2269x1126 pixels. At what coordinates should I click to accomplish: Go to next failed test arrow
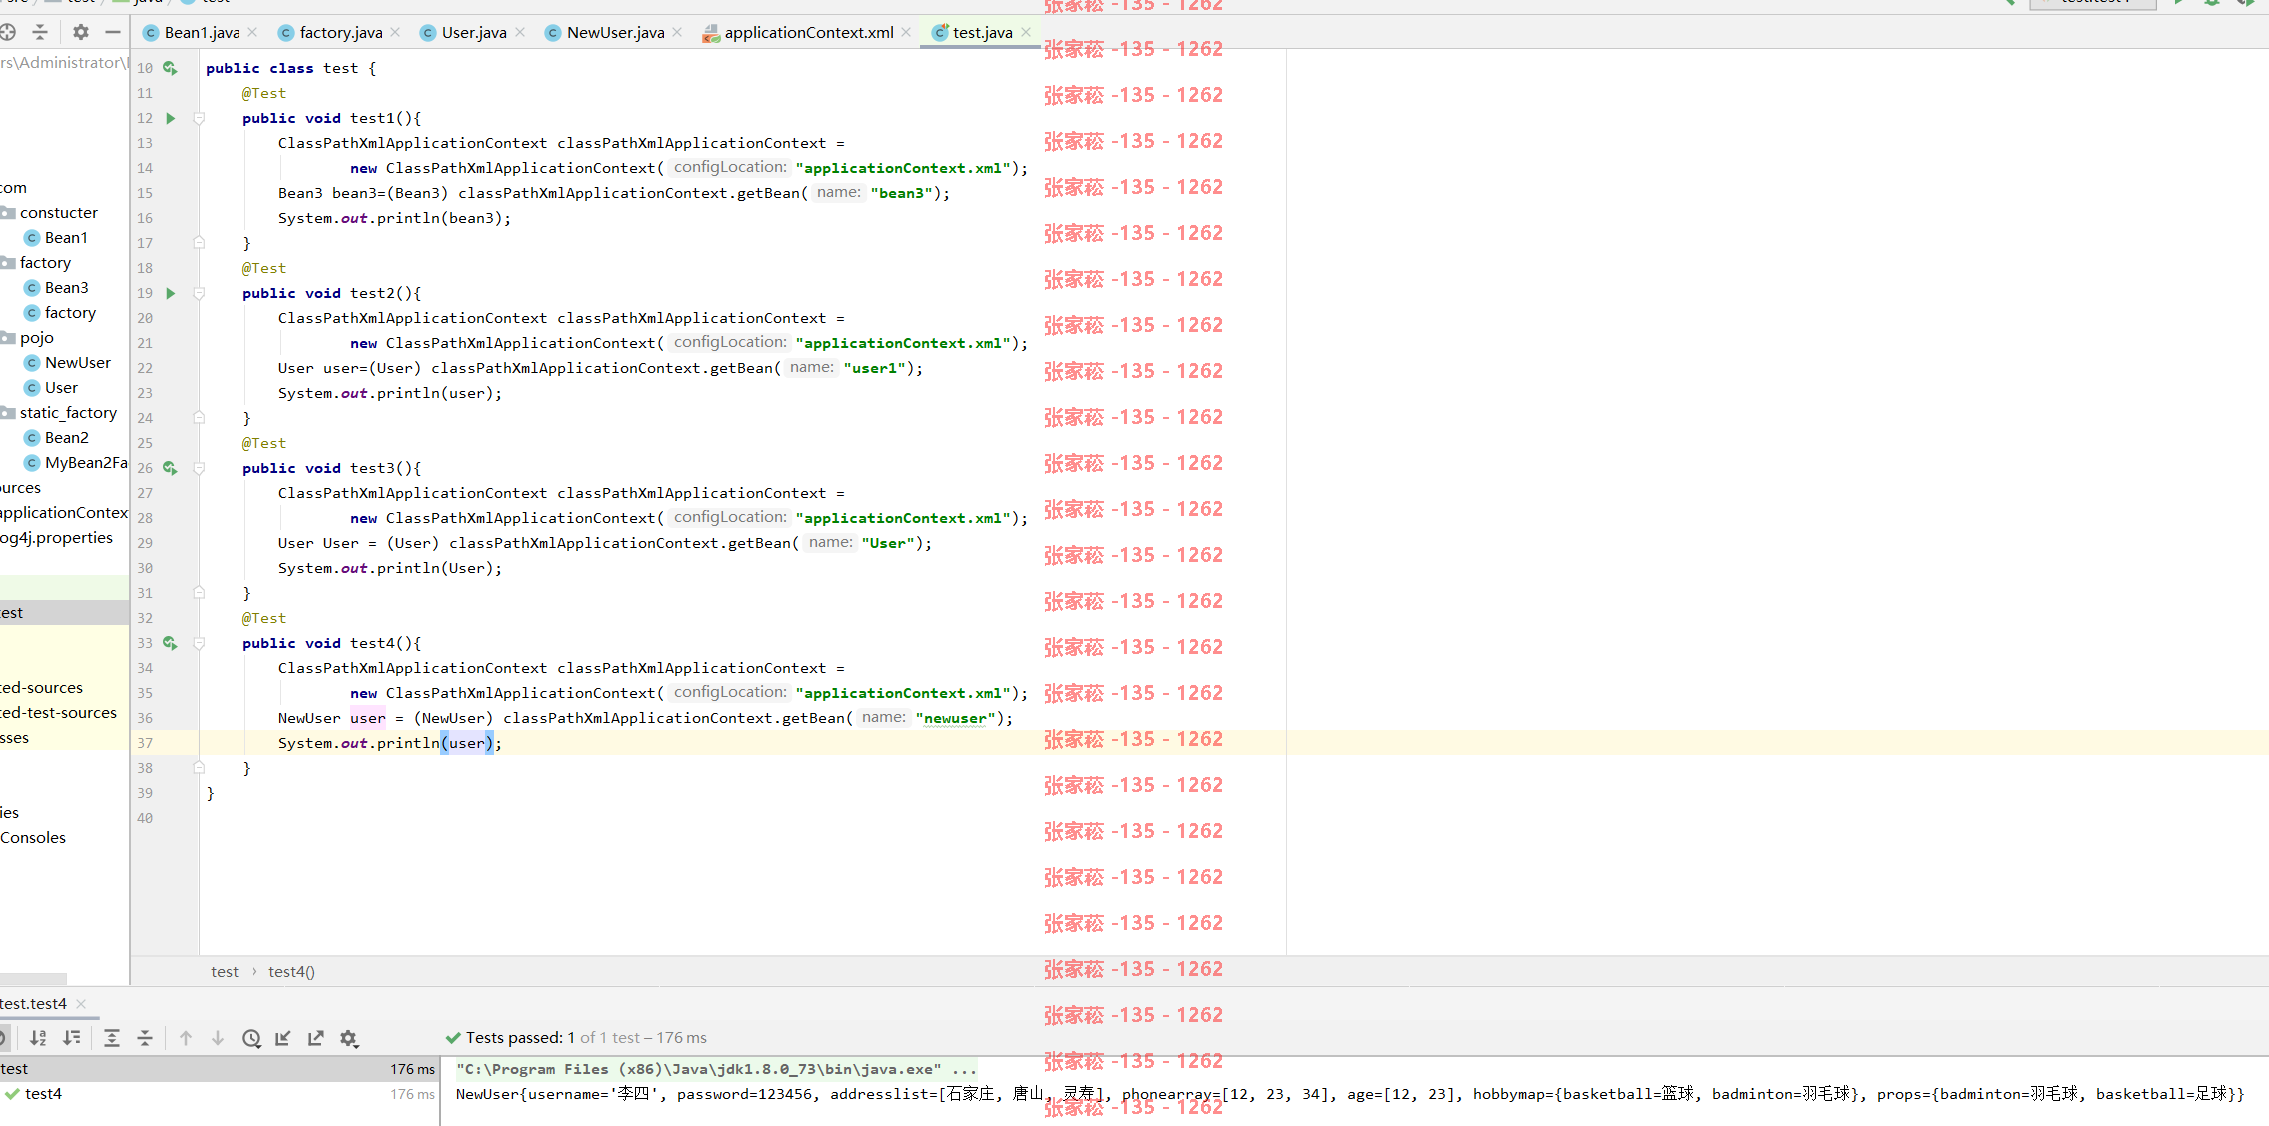coord(218,1038)
